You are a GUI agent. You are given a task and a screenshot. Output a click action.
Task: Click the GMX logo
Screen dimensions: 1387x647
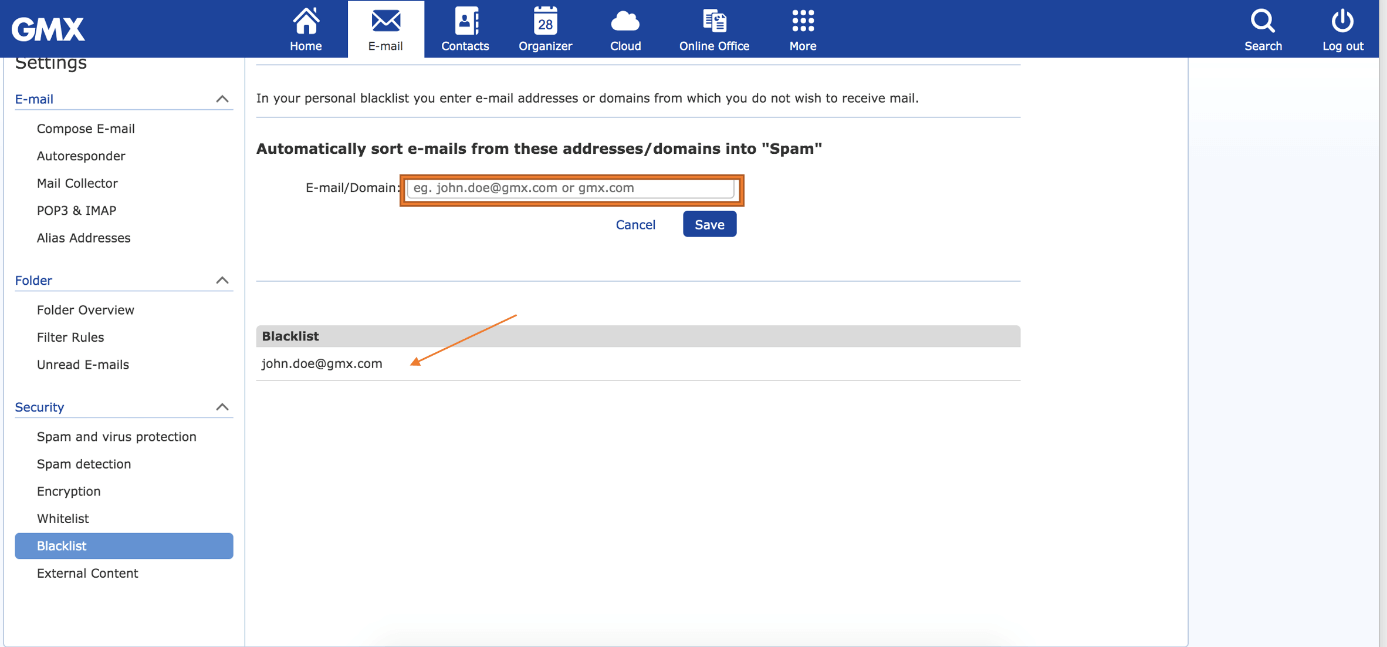click(48, 29)
